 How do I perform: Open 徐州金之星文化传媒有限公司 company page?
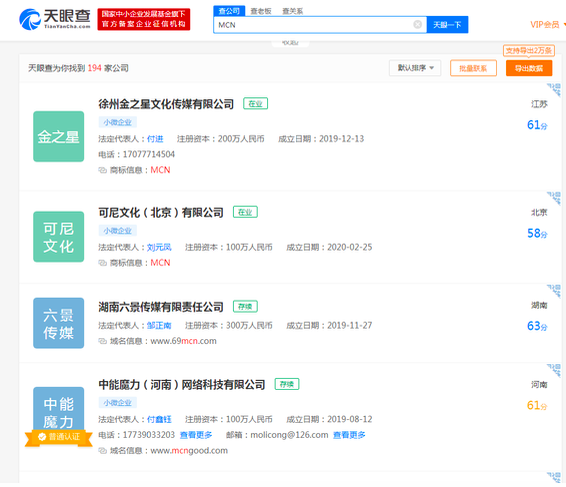point(166,104)
